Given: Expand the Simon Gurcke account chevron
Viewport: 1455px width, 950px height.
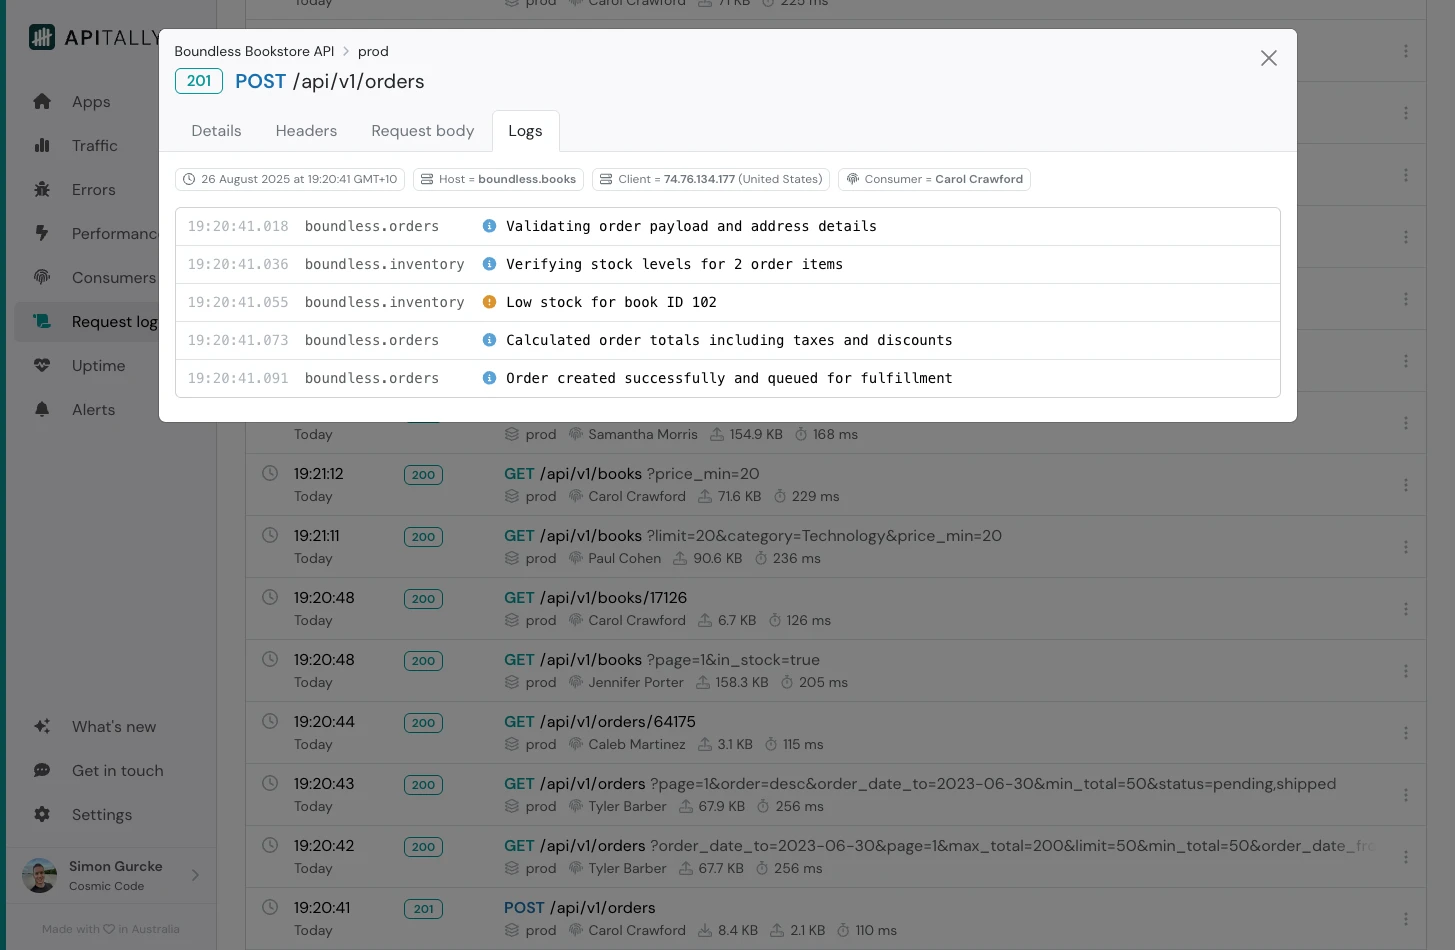Looking at the screenshot, I should [x=195, y=876].
